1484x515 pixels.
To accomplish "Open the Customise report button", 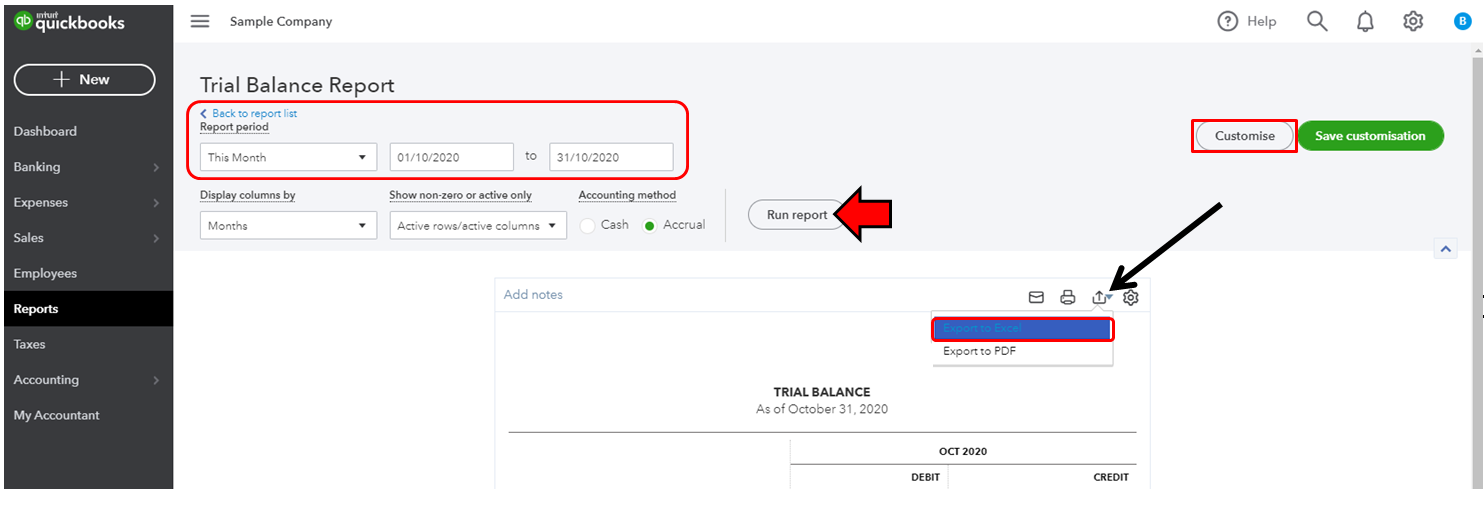I will [1244, 136].
